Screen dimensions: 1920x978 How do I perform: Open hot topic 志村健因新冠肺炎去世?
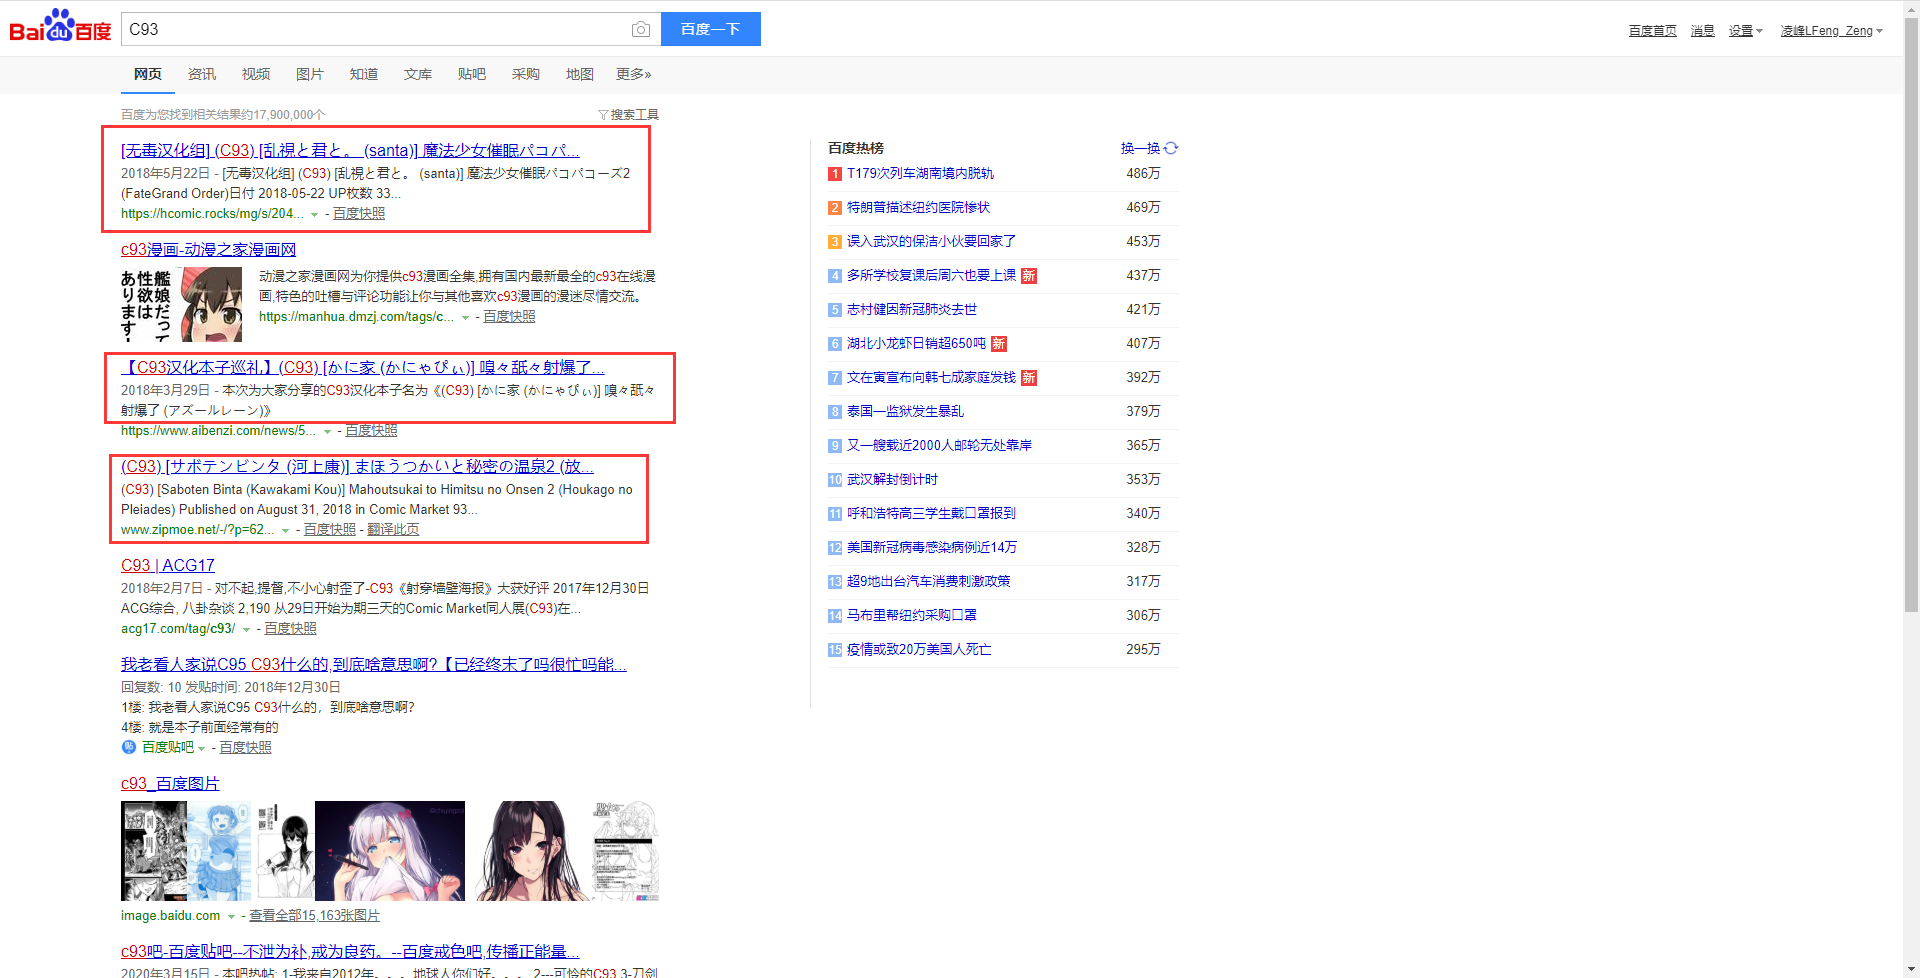[x=912, y=310]
